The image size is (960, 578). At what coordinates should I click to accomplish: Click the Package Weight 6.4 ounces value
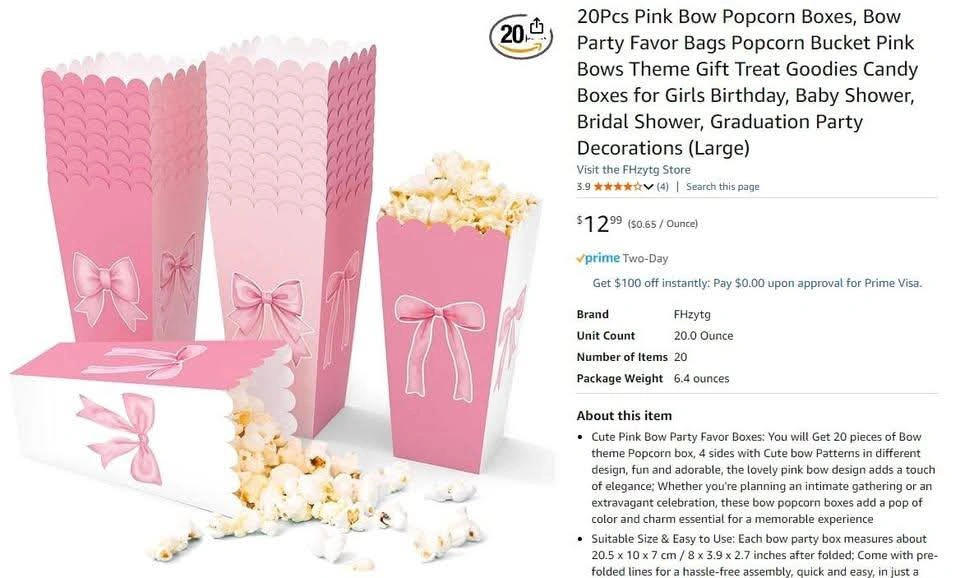(x=701, y=378)
